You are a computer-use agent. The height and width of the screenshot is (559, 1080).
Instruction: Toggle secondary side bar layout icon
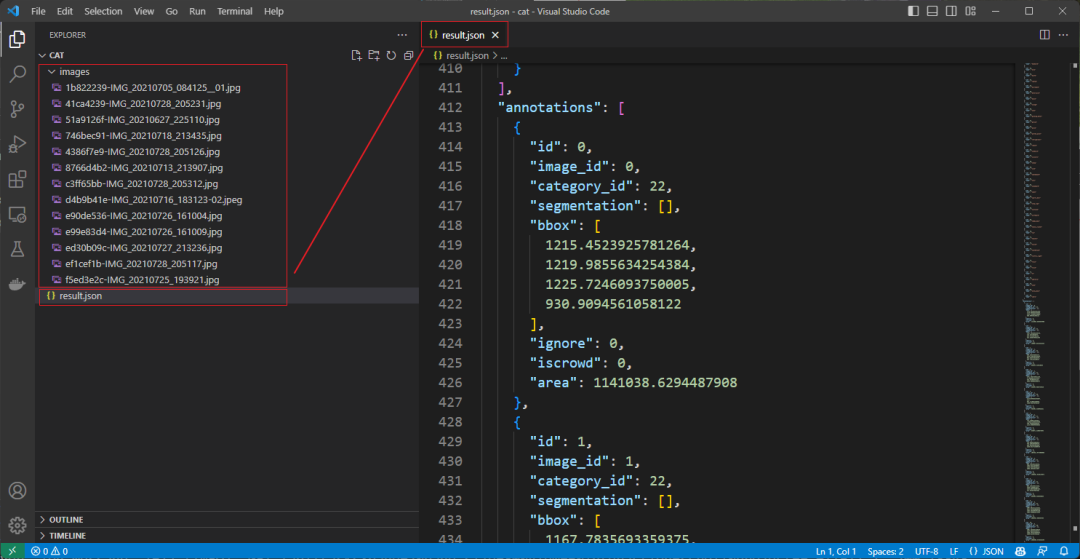point(951,11)
